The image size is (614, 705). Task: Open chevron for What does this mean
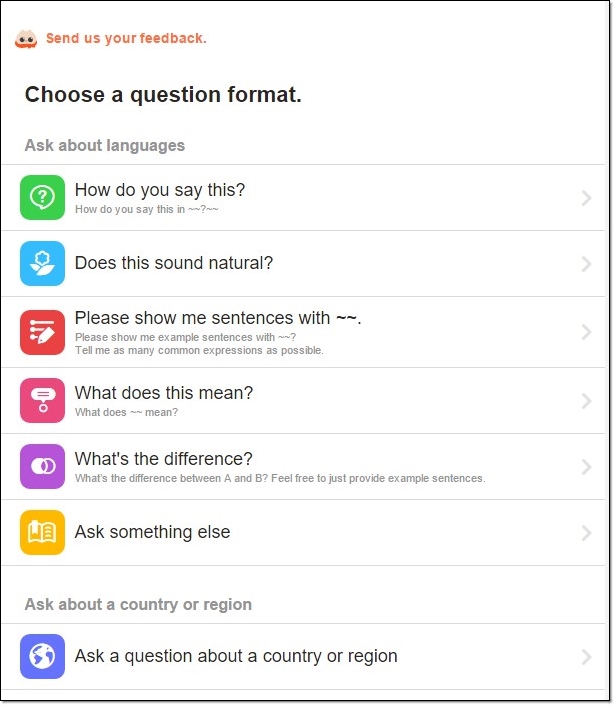586,401
